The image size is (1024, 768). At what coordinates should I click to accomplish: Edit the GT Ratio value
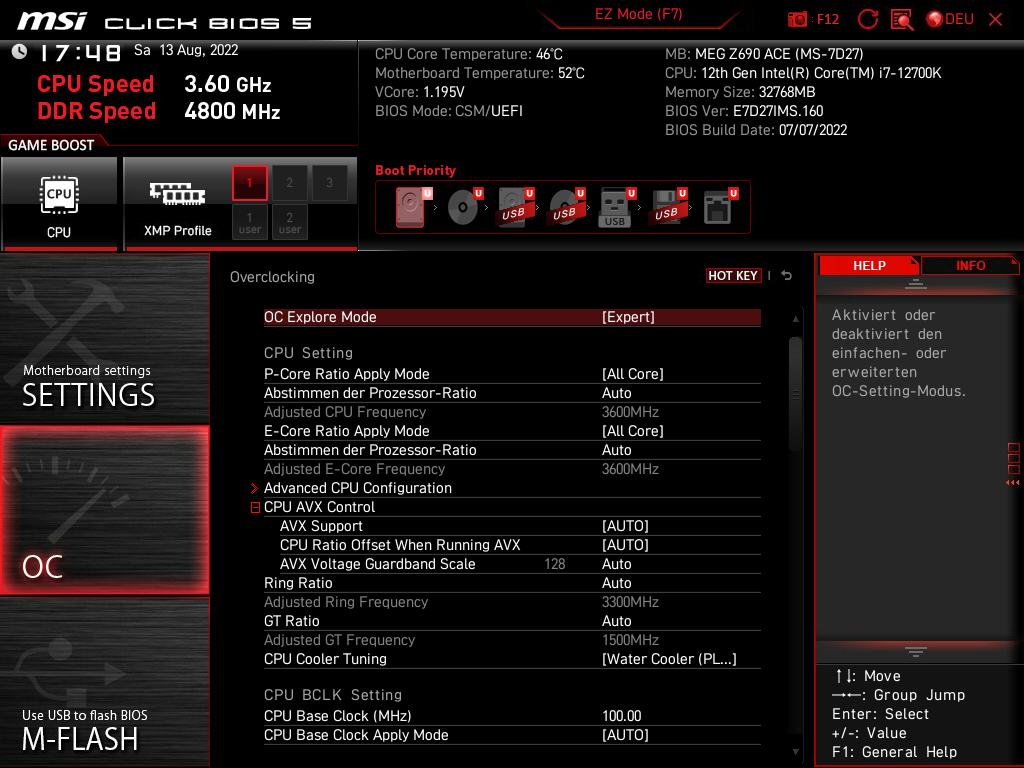(x=616, y=621)
